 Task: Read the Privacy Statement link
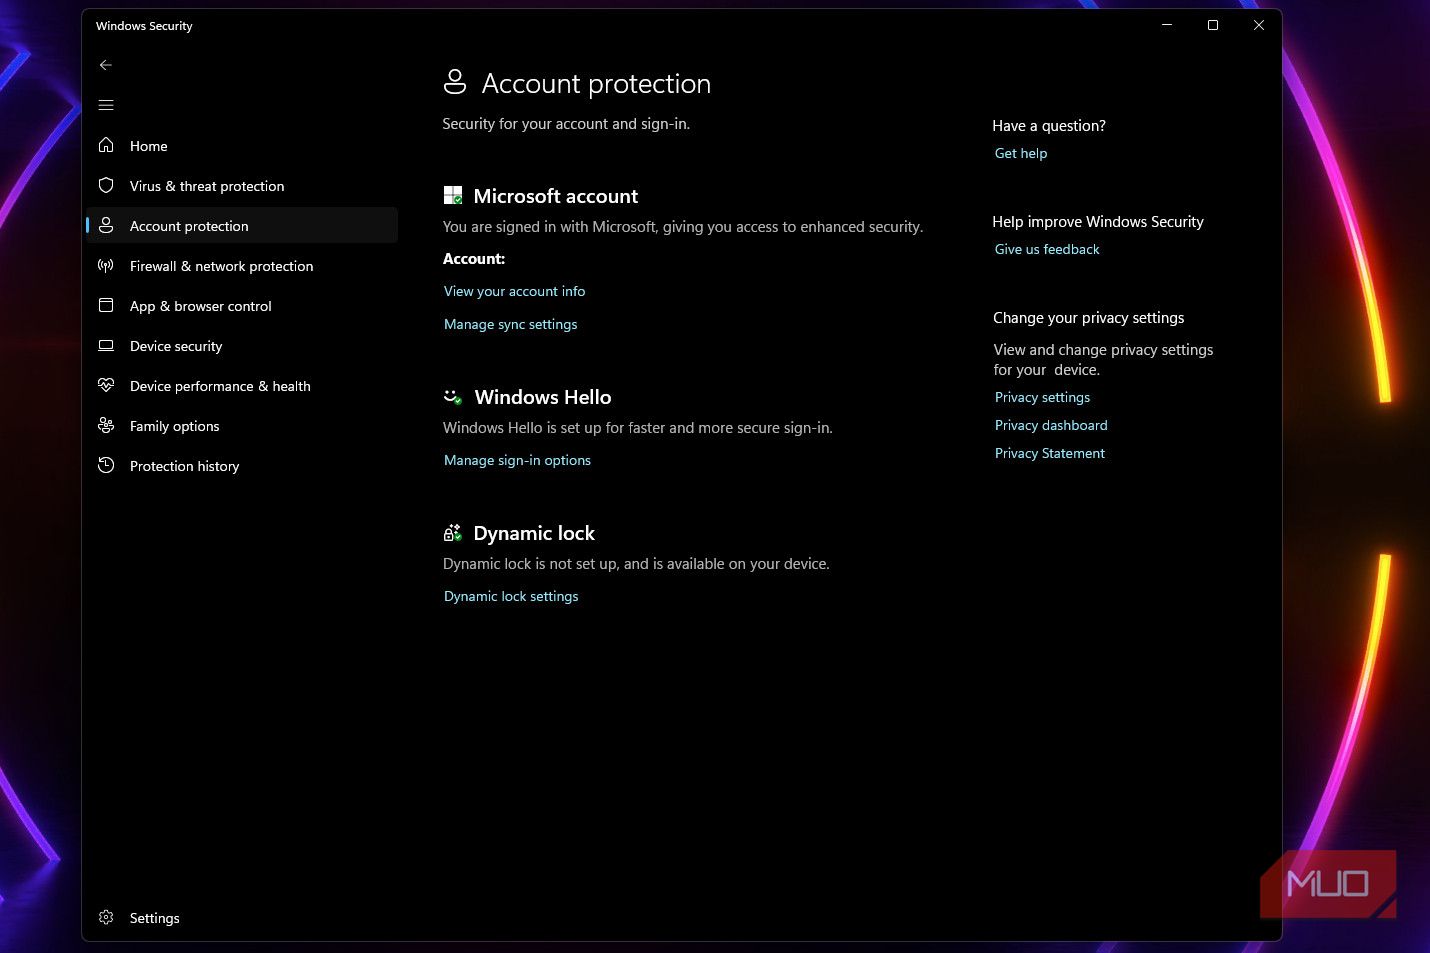(1050, 453)
